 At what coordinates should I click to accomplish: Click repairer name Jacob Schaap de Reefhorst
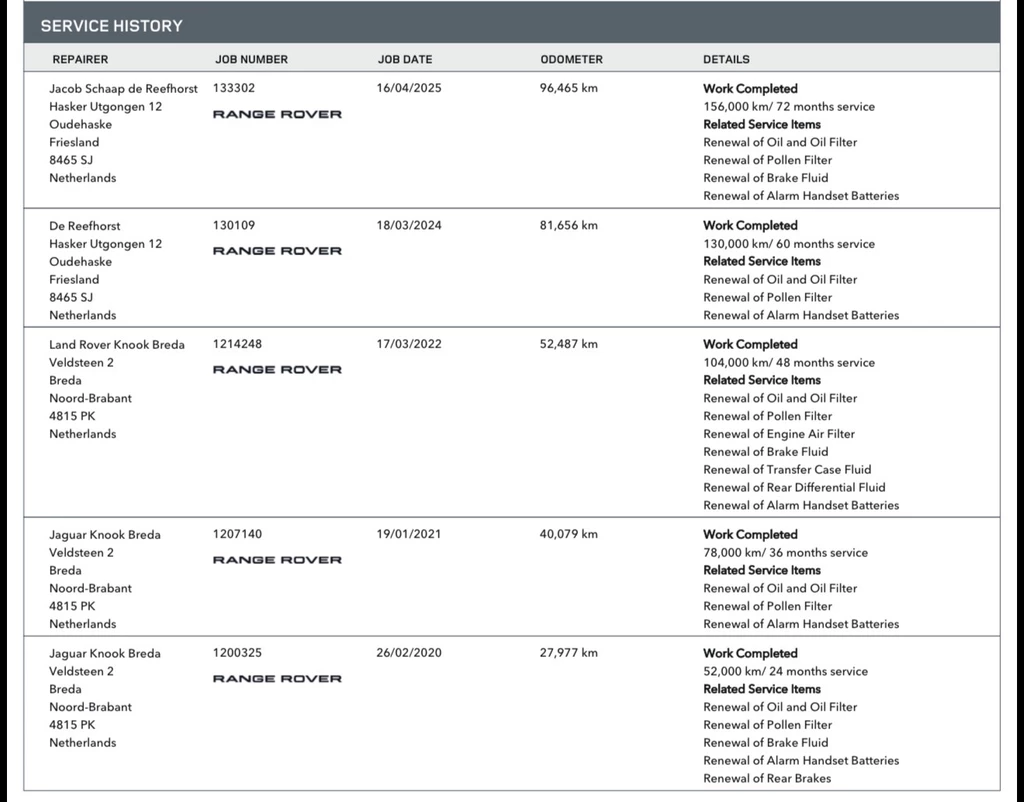(123, 88)
